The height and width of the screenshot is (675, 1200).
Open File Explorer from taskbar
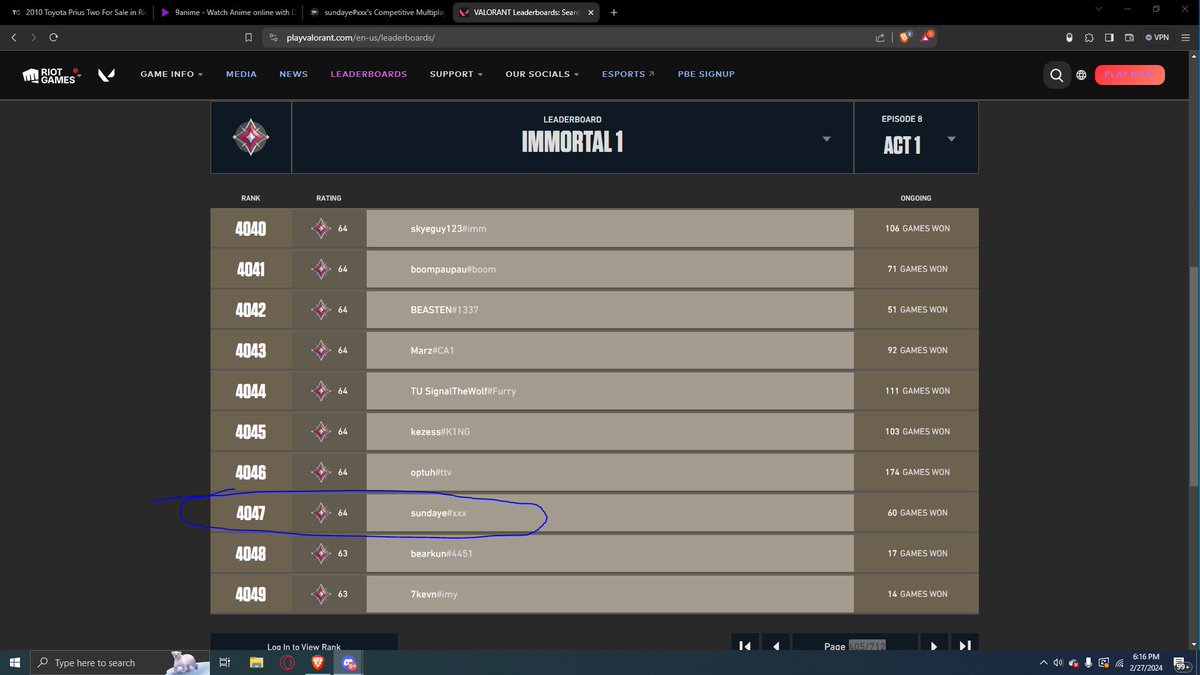point(256,662)
